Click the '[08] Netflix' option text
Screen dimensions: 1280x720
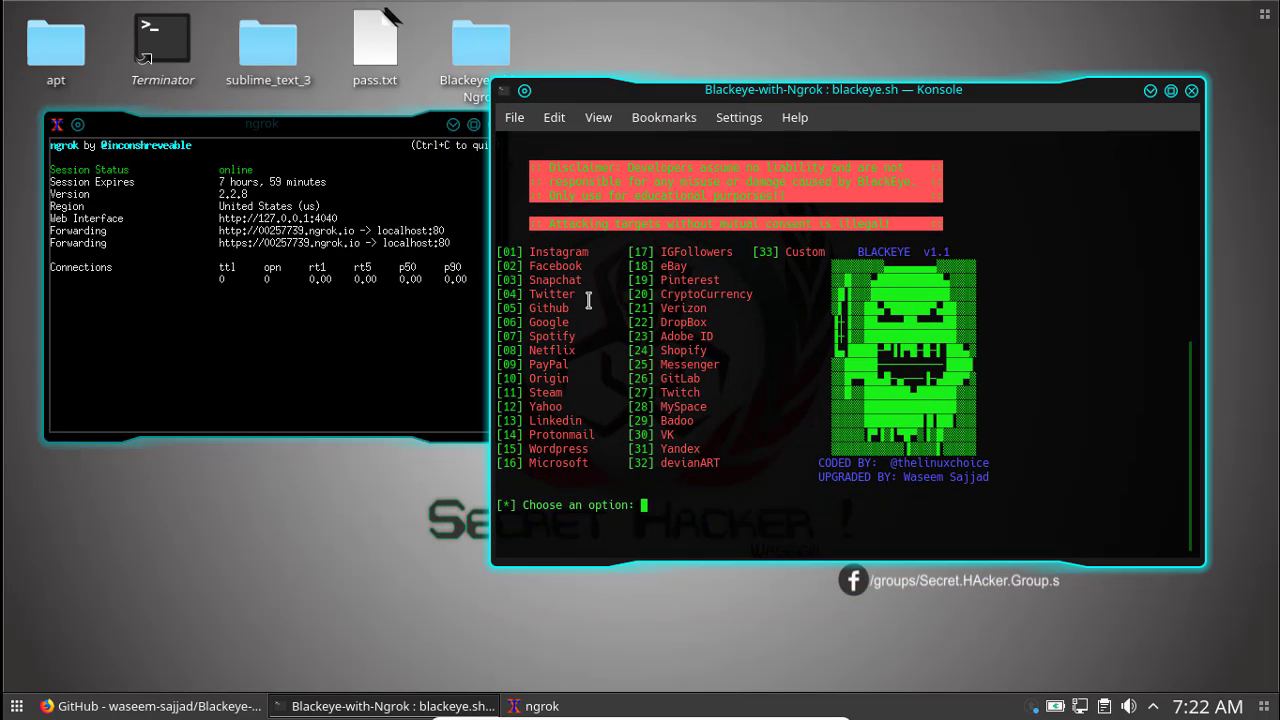click(x=536, y=350)
